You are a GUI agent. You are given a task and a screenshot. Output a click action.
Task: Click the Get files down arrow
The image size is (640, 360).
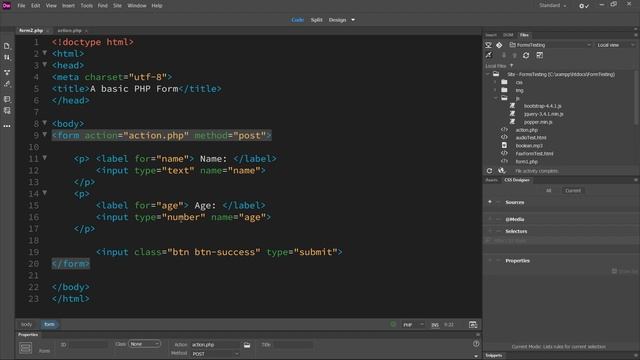[504, 55]
